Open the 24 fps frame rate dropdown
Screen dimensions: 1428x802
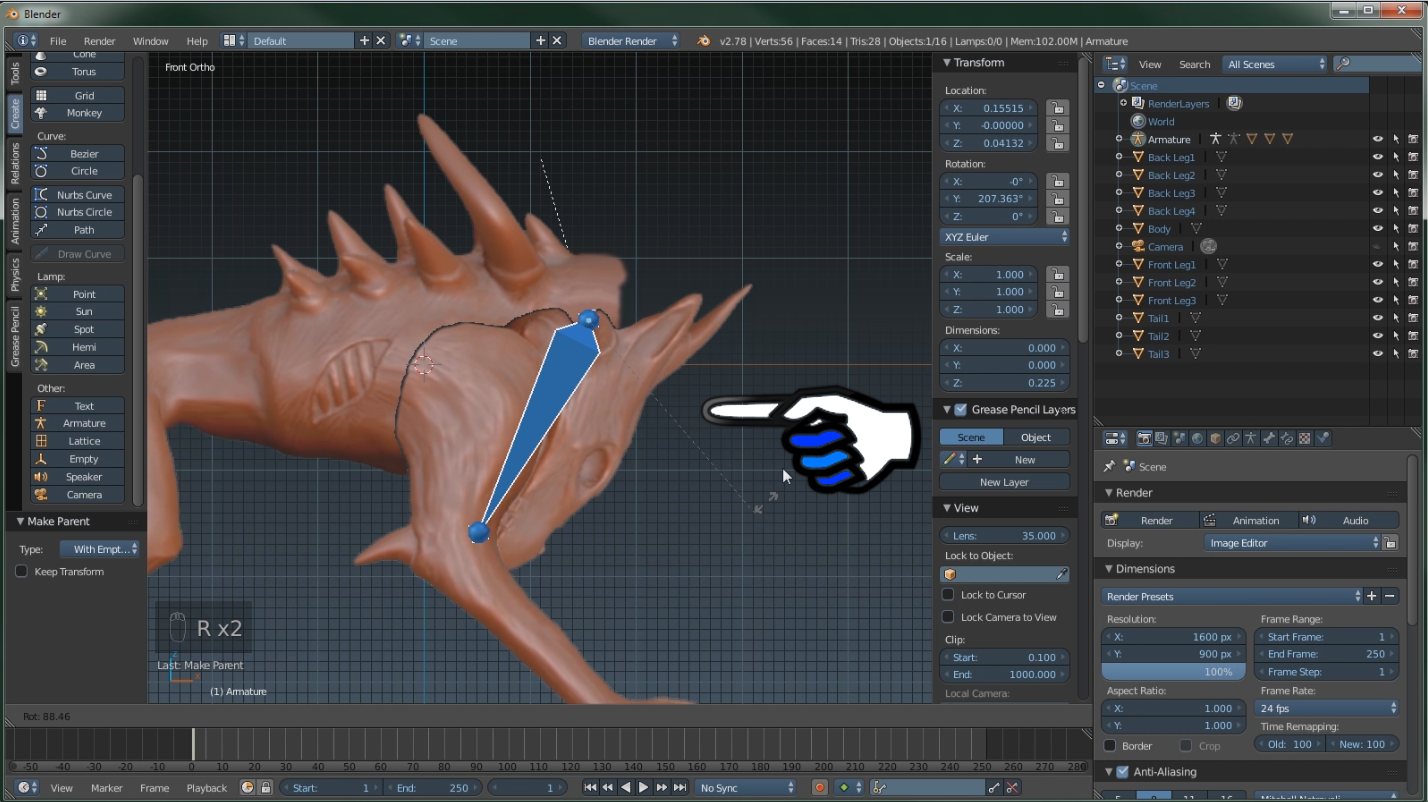1327,708
